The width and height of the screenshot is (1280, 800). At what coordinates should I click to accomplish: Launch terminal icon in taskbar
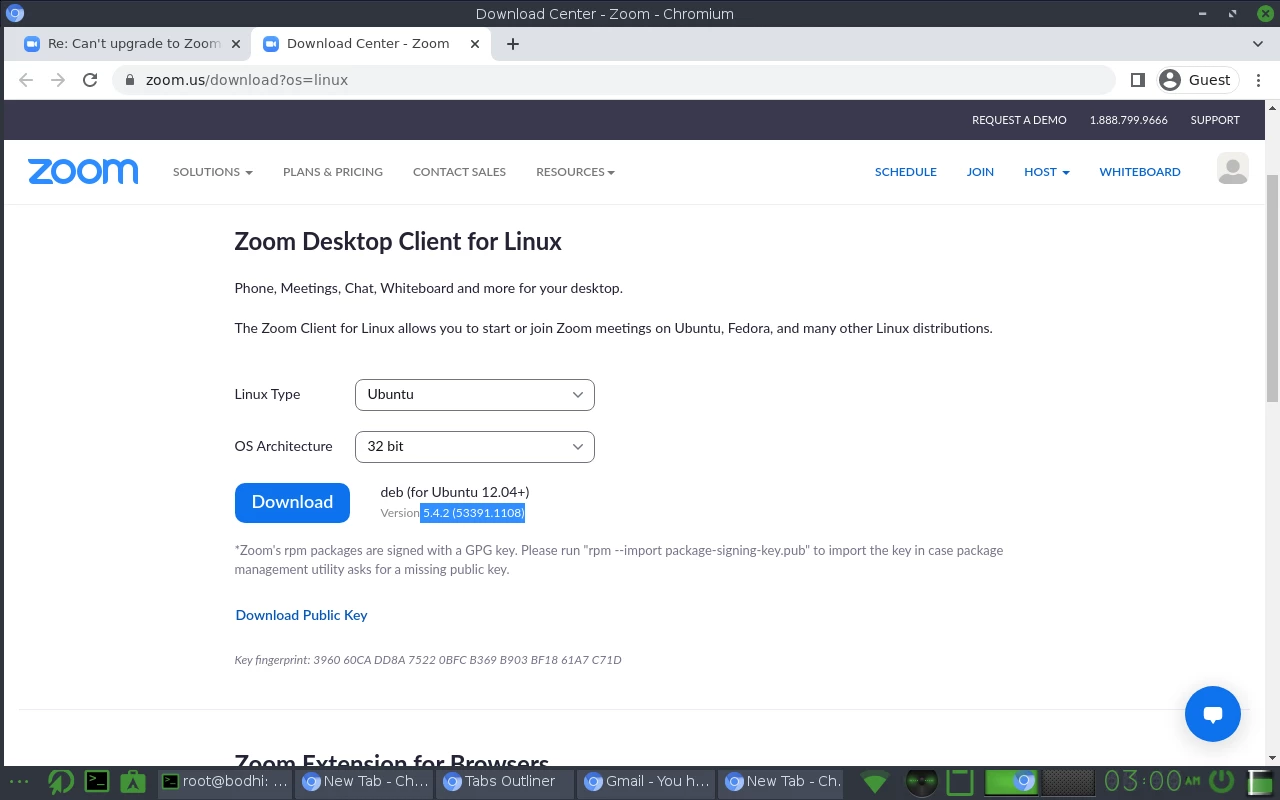(97, 782)
